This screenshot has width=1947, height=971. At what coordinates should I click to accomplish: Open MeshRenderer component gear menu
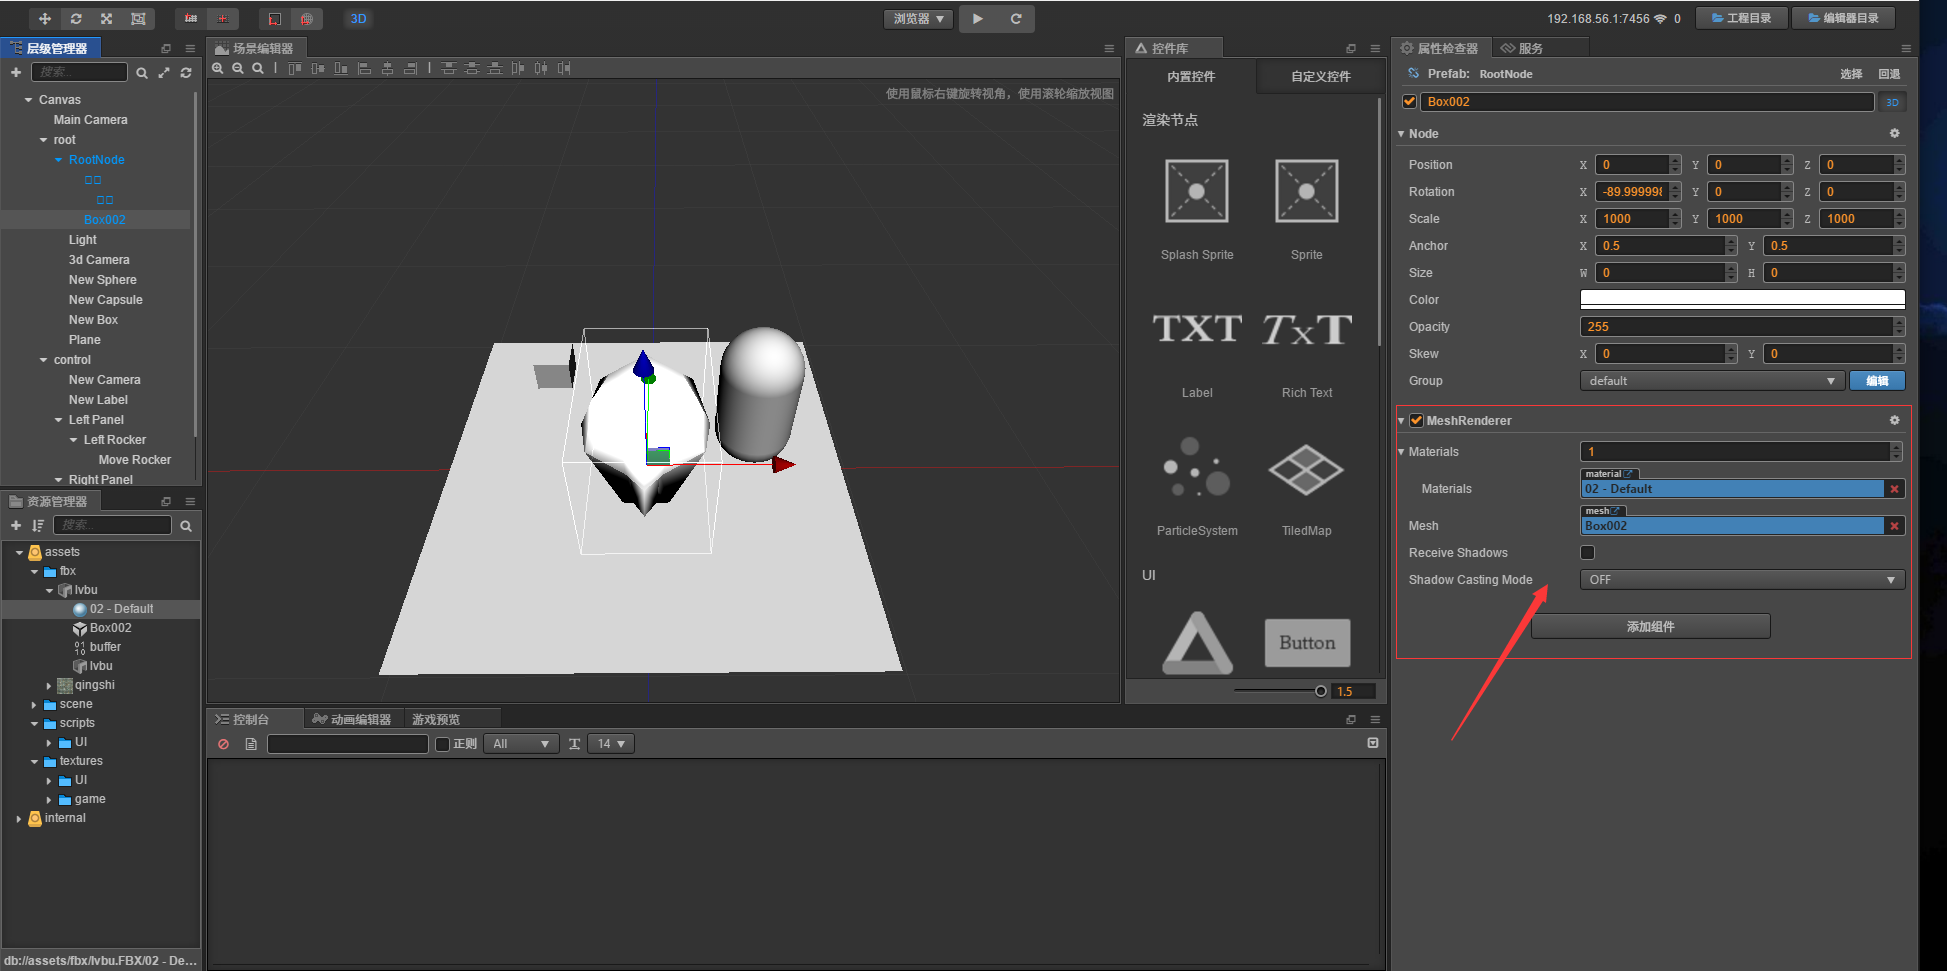[x=1894, y=420]
